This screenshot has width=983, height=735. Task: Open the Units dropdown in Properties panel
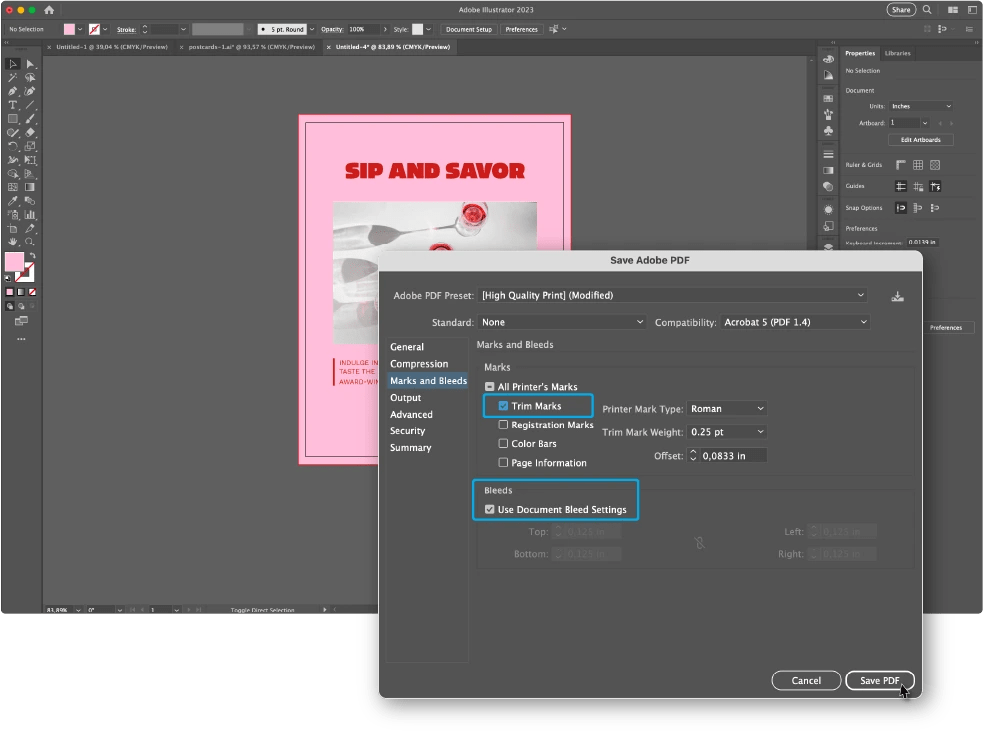(x=919, y=106)
